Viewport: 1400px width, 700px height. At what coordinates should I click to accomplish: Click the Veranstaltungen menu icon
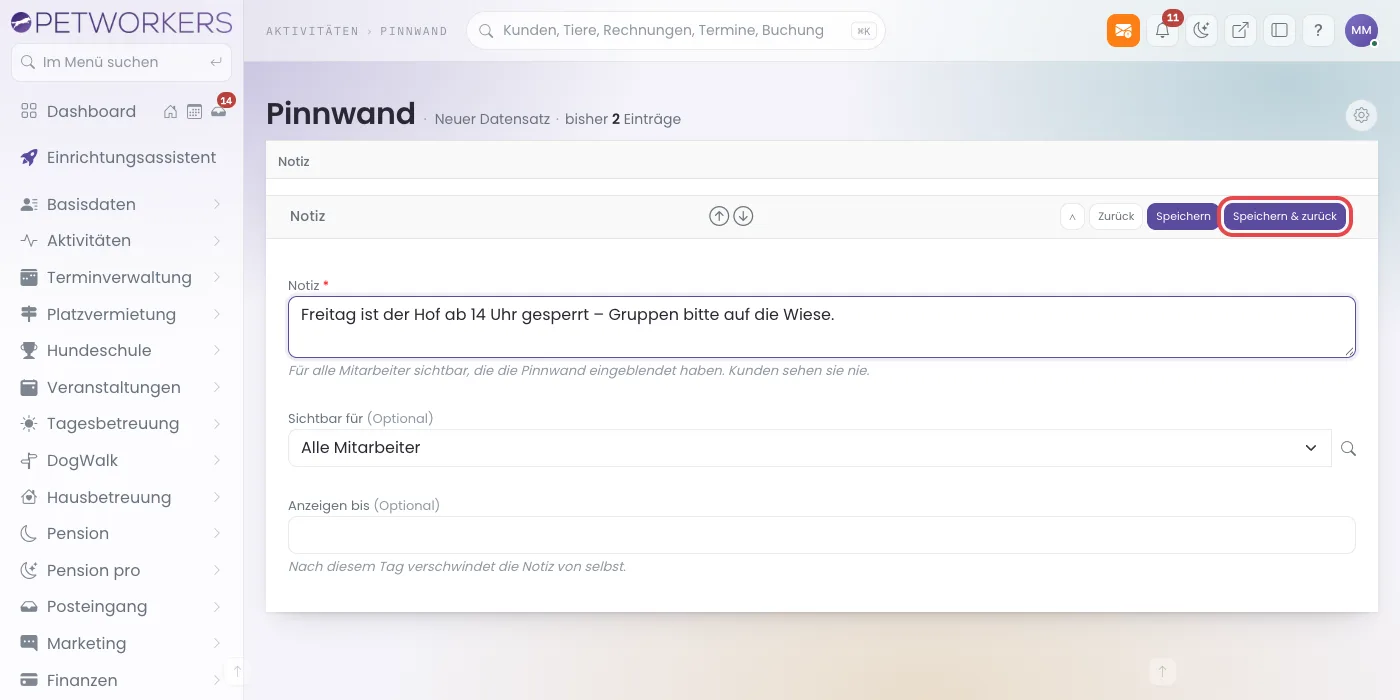(29, 387)
